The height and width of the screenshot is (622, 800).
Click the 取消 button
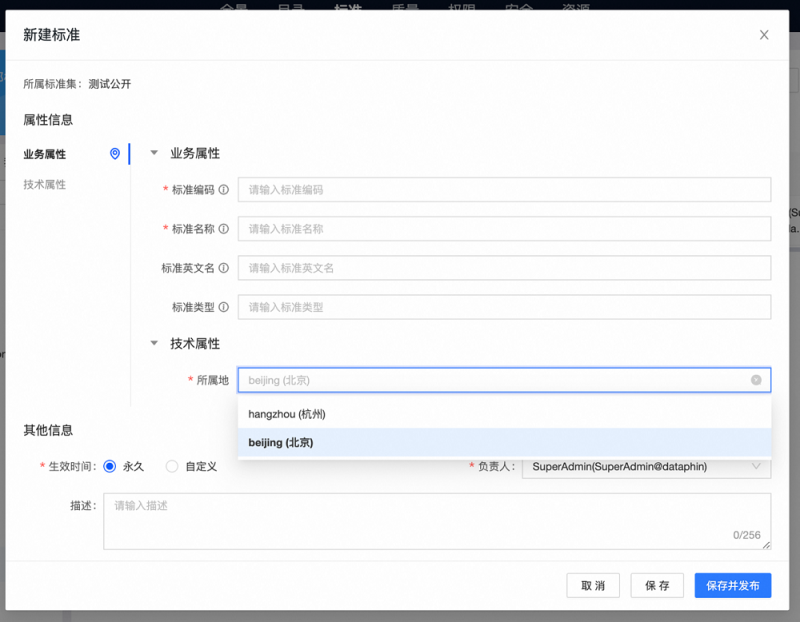(x=593, y=585)
